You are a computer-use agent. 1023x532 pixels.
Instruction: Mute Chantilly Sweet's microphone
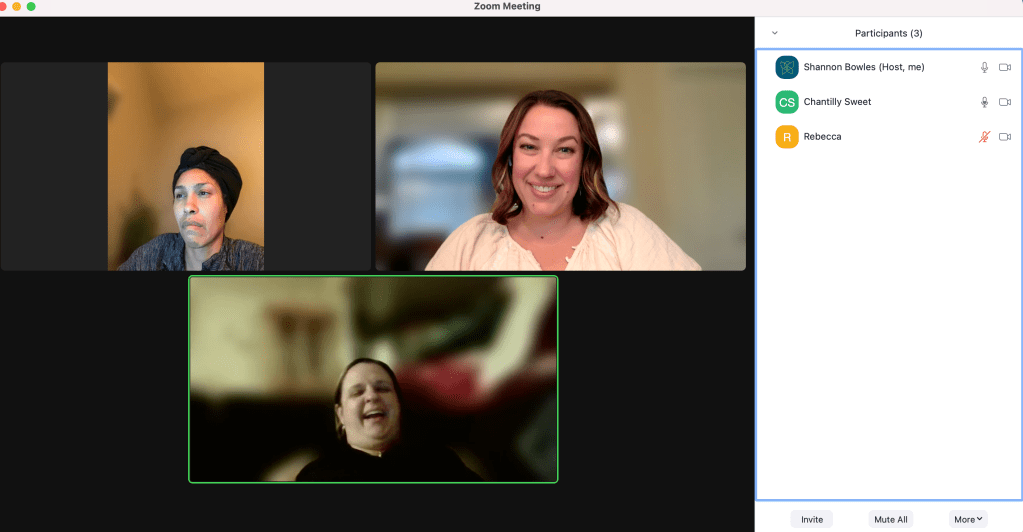(984, 102)
